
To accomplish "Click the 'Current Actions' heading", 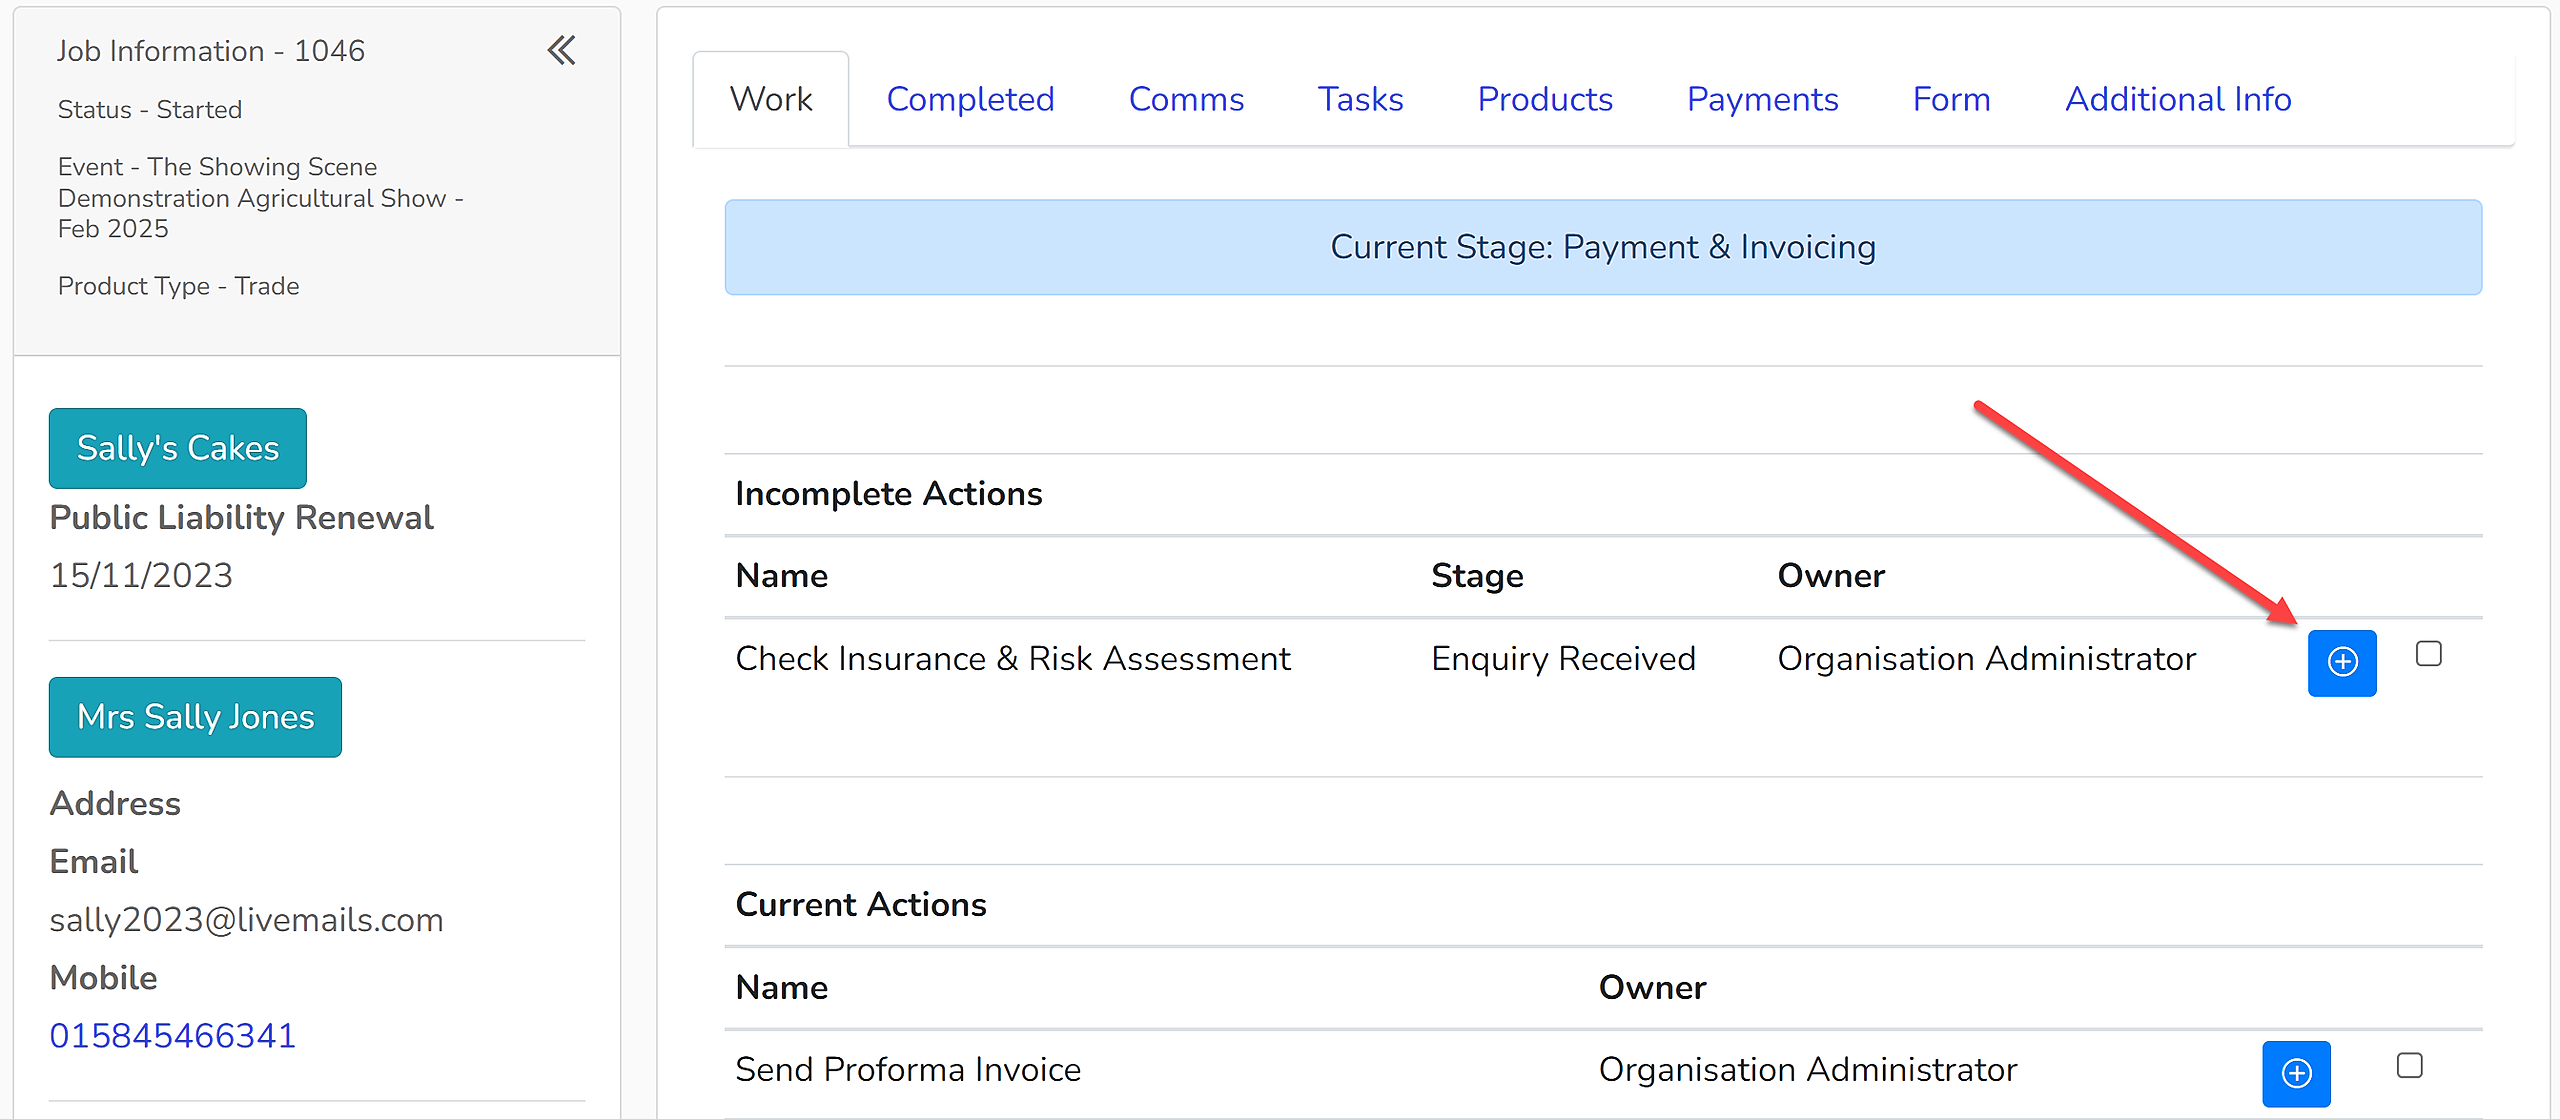I will 860,905.
